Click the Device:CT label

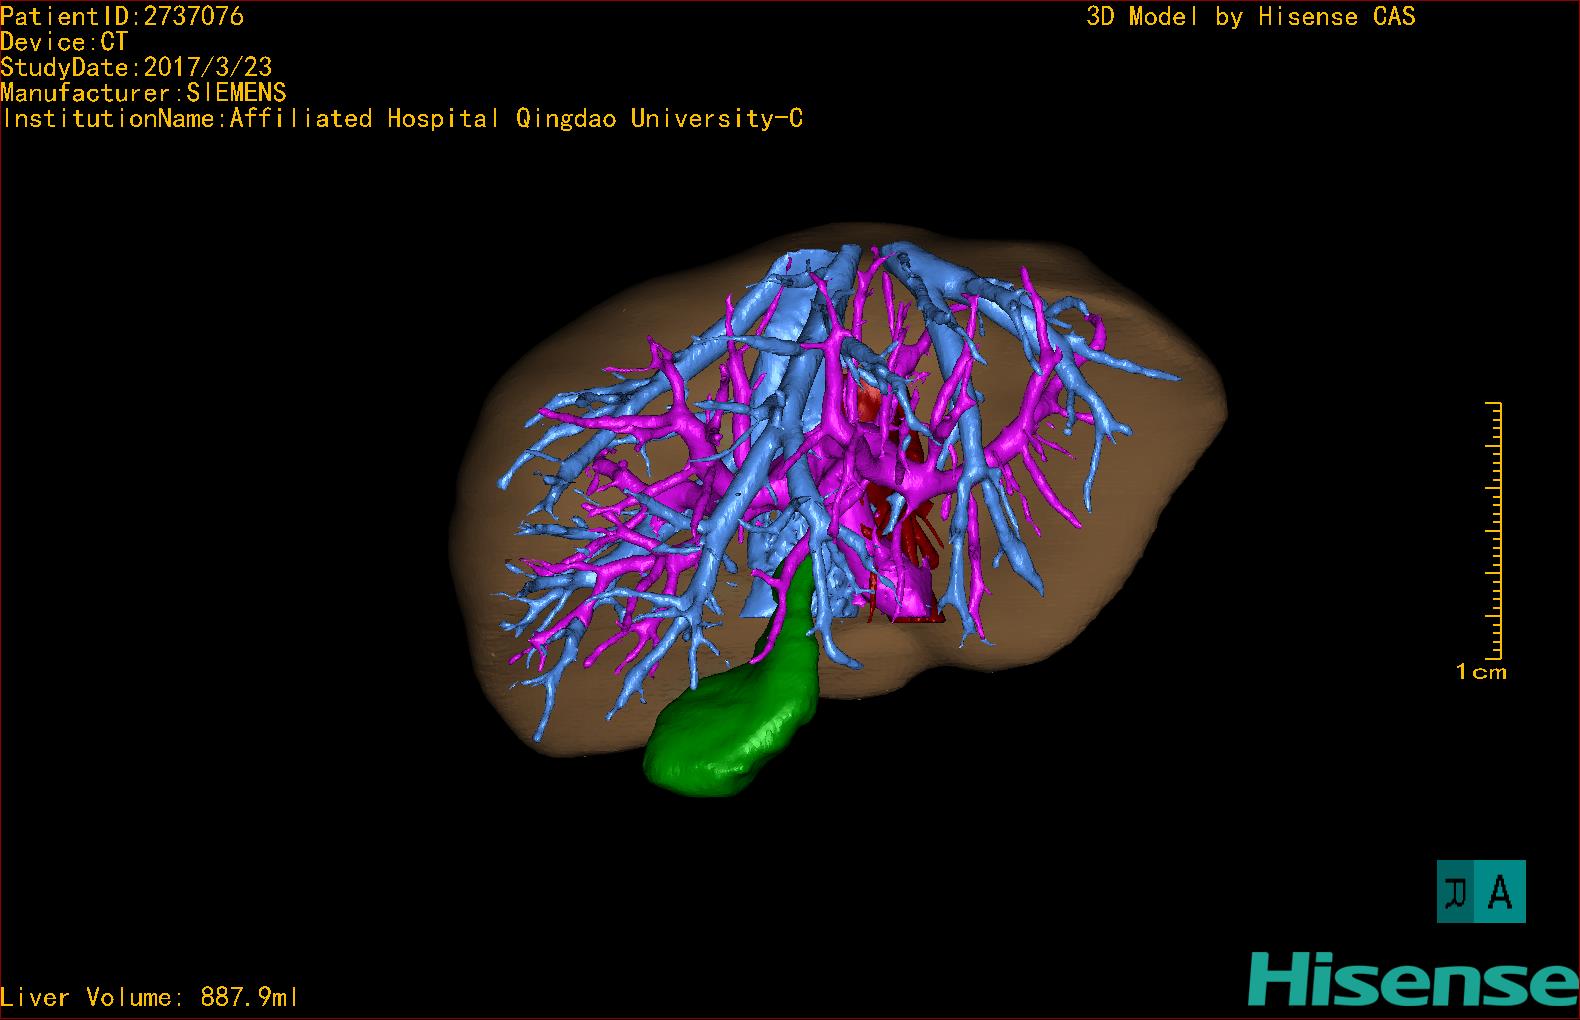click(x=64, y=42)
